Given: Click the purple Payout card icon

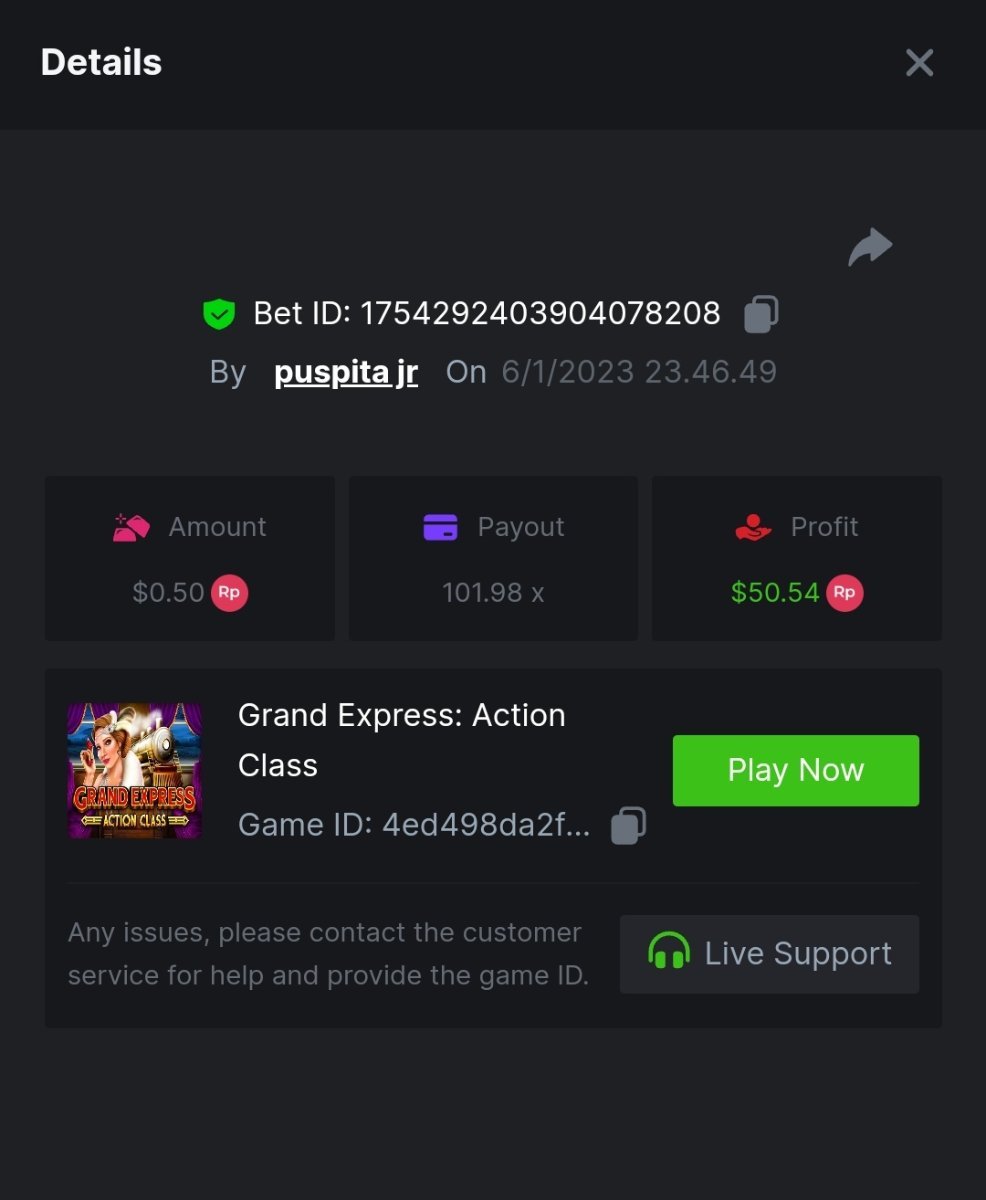Looking at the screenshot, I should coord(440,527).
